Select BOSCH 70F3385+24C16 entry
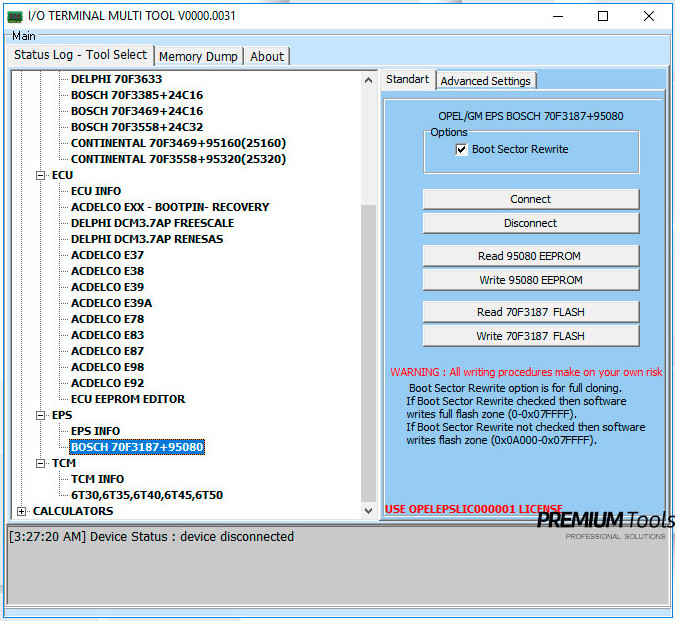The image size is (675, 621). [x=137, y=95]
